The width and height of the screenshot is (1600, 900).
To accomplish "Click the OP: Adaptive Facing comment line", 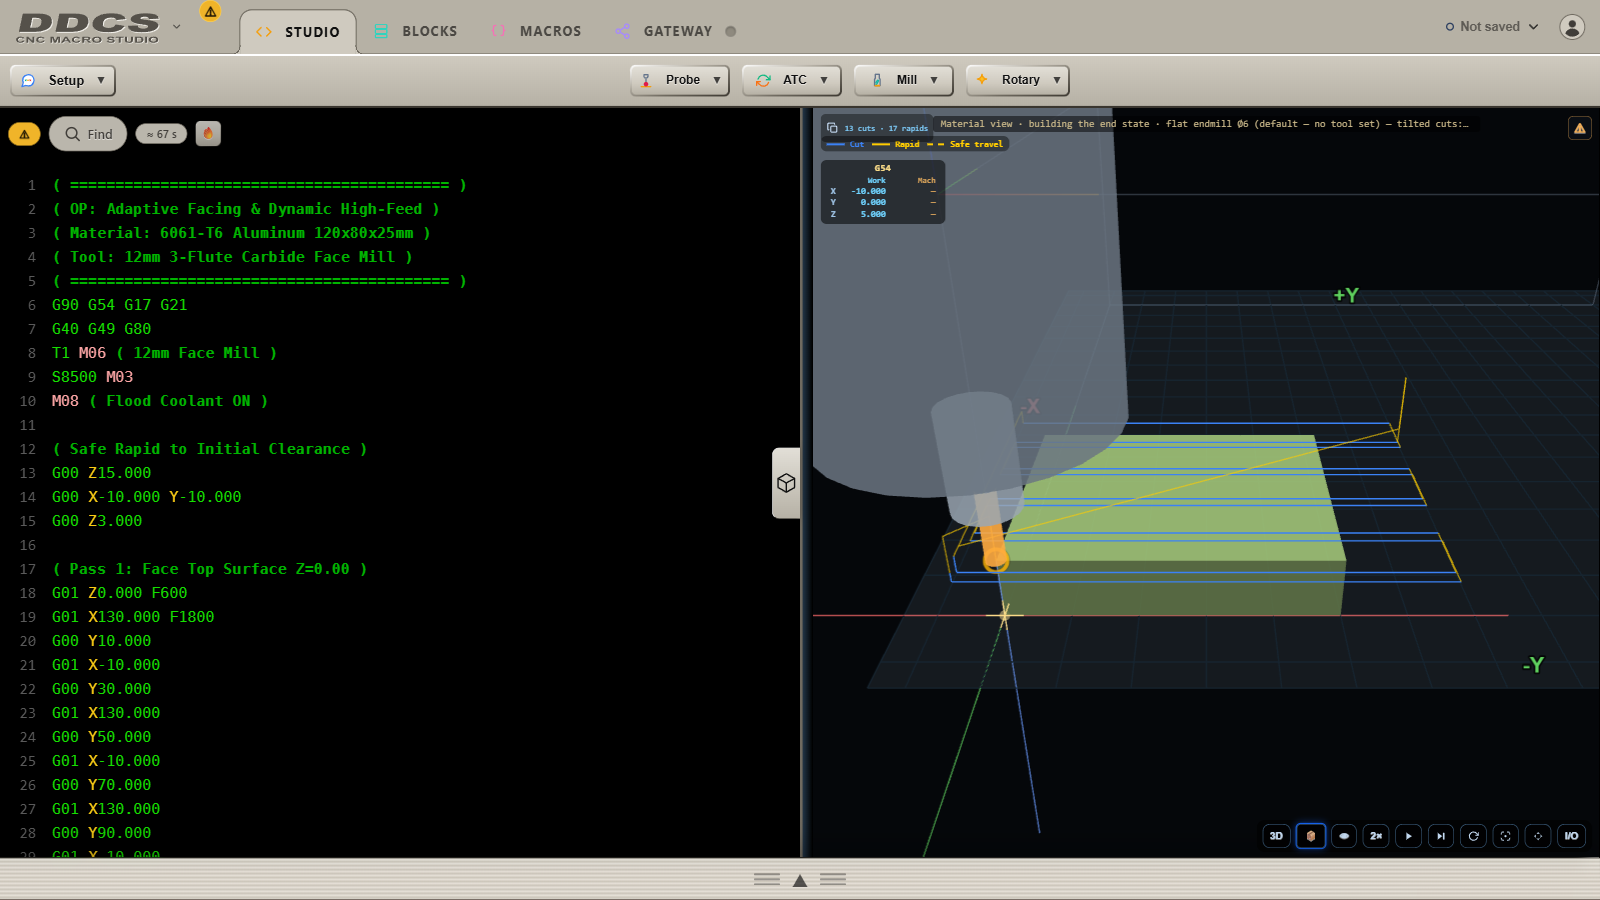I will (x=246, y=209).
